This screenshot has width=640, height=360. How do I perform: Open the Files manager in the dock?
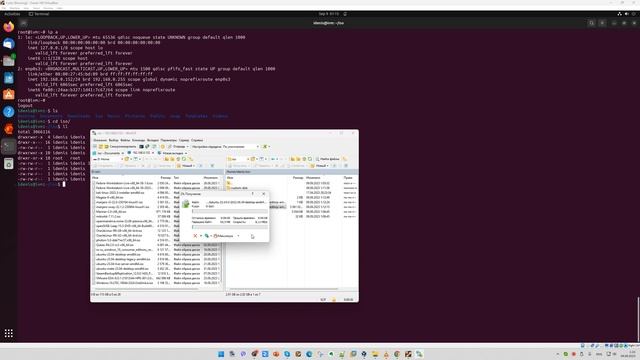[9, 61]
